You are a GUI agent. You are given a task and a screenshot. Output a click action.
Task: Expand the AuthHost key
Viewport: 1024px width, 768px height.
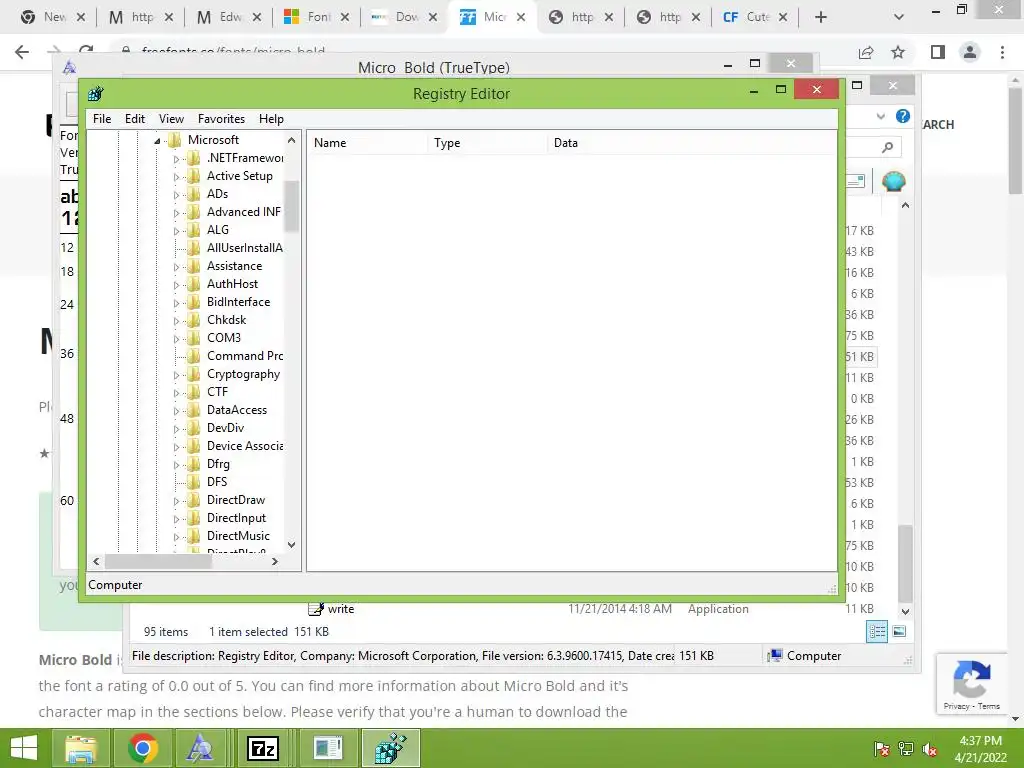[176, 285]
